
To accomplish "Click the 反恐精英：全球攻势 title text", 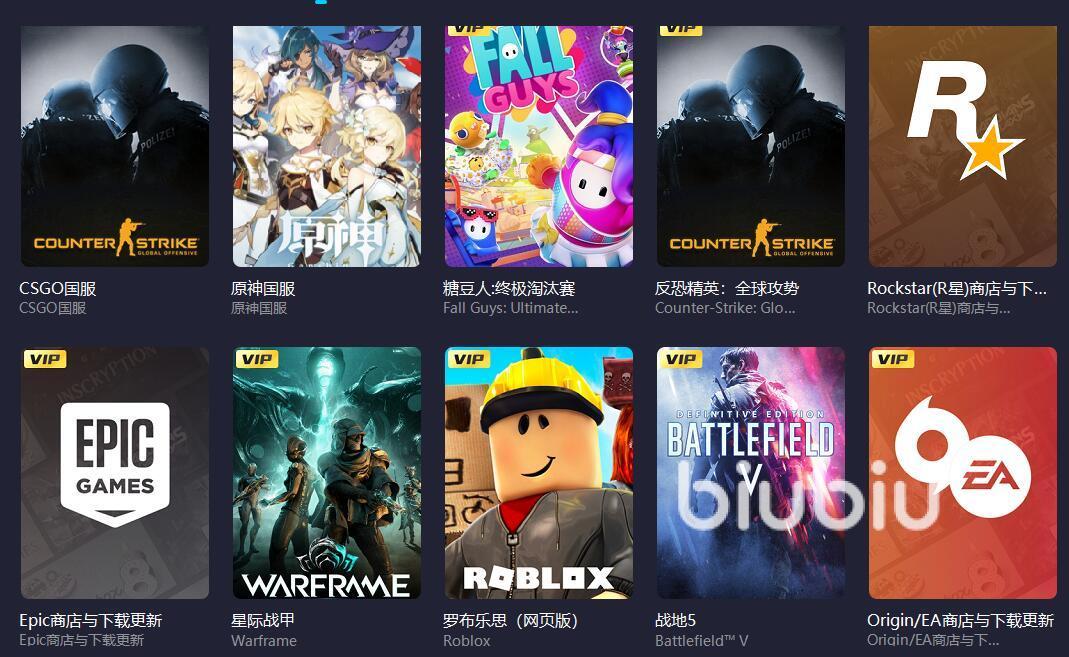I will (727, 288).
